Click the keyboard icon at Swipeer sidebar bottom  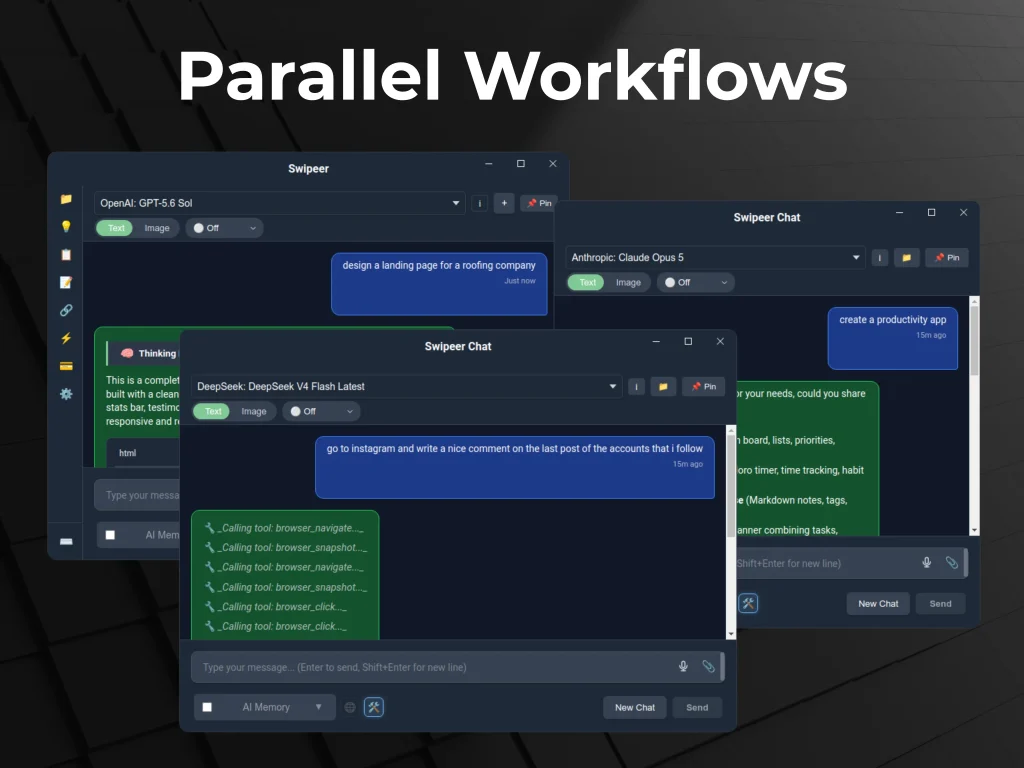pyautogui.click(x=66, y=541)
